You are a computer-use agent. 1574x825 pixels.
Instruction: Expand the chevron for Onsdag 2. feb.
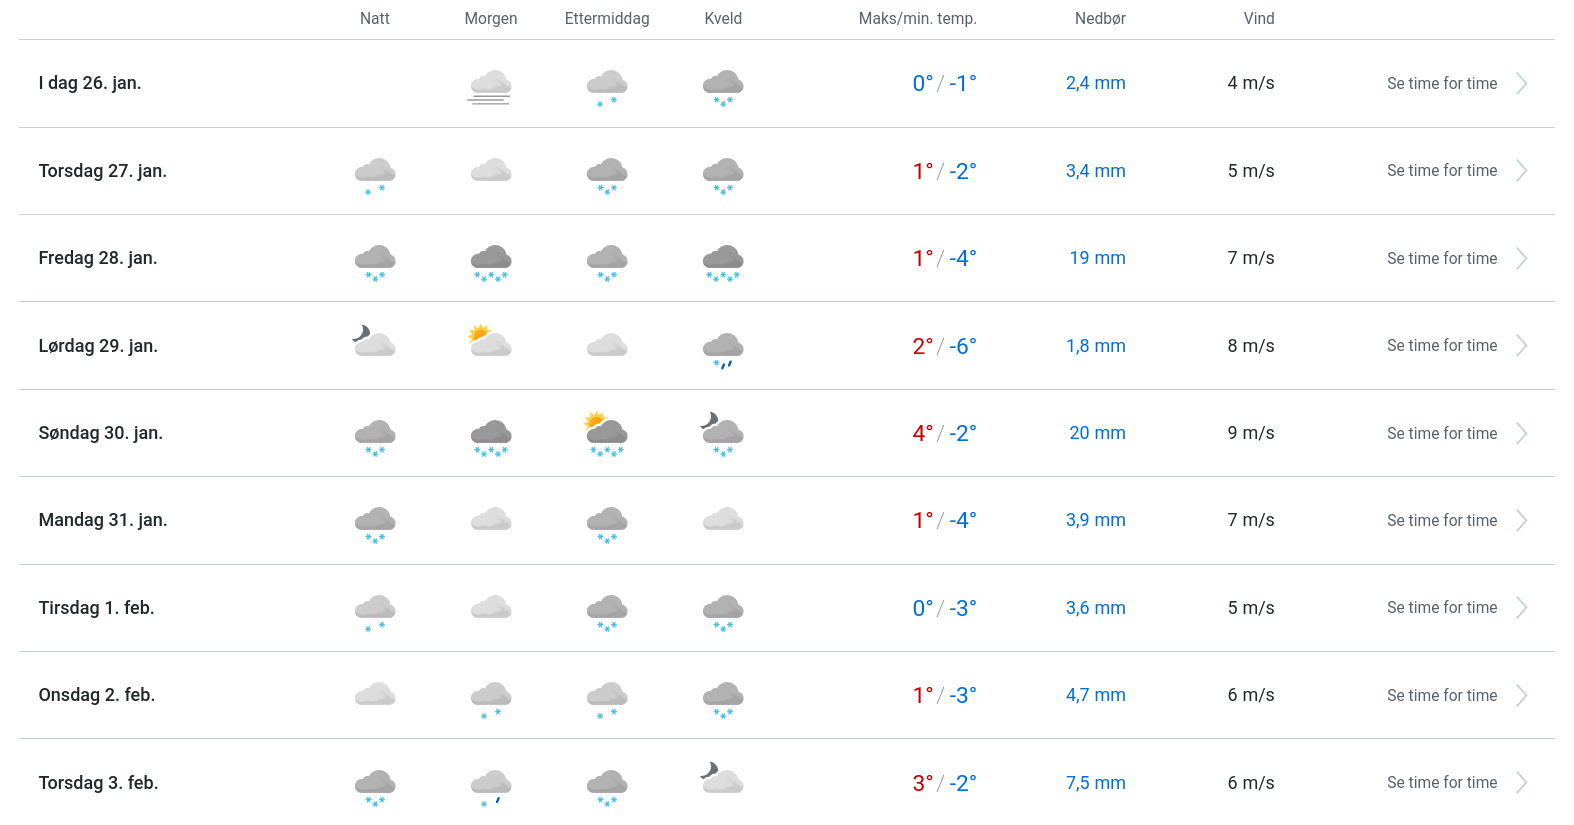1521,696
